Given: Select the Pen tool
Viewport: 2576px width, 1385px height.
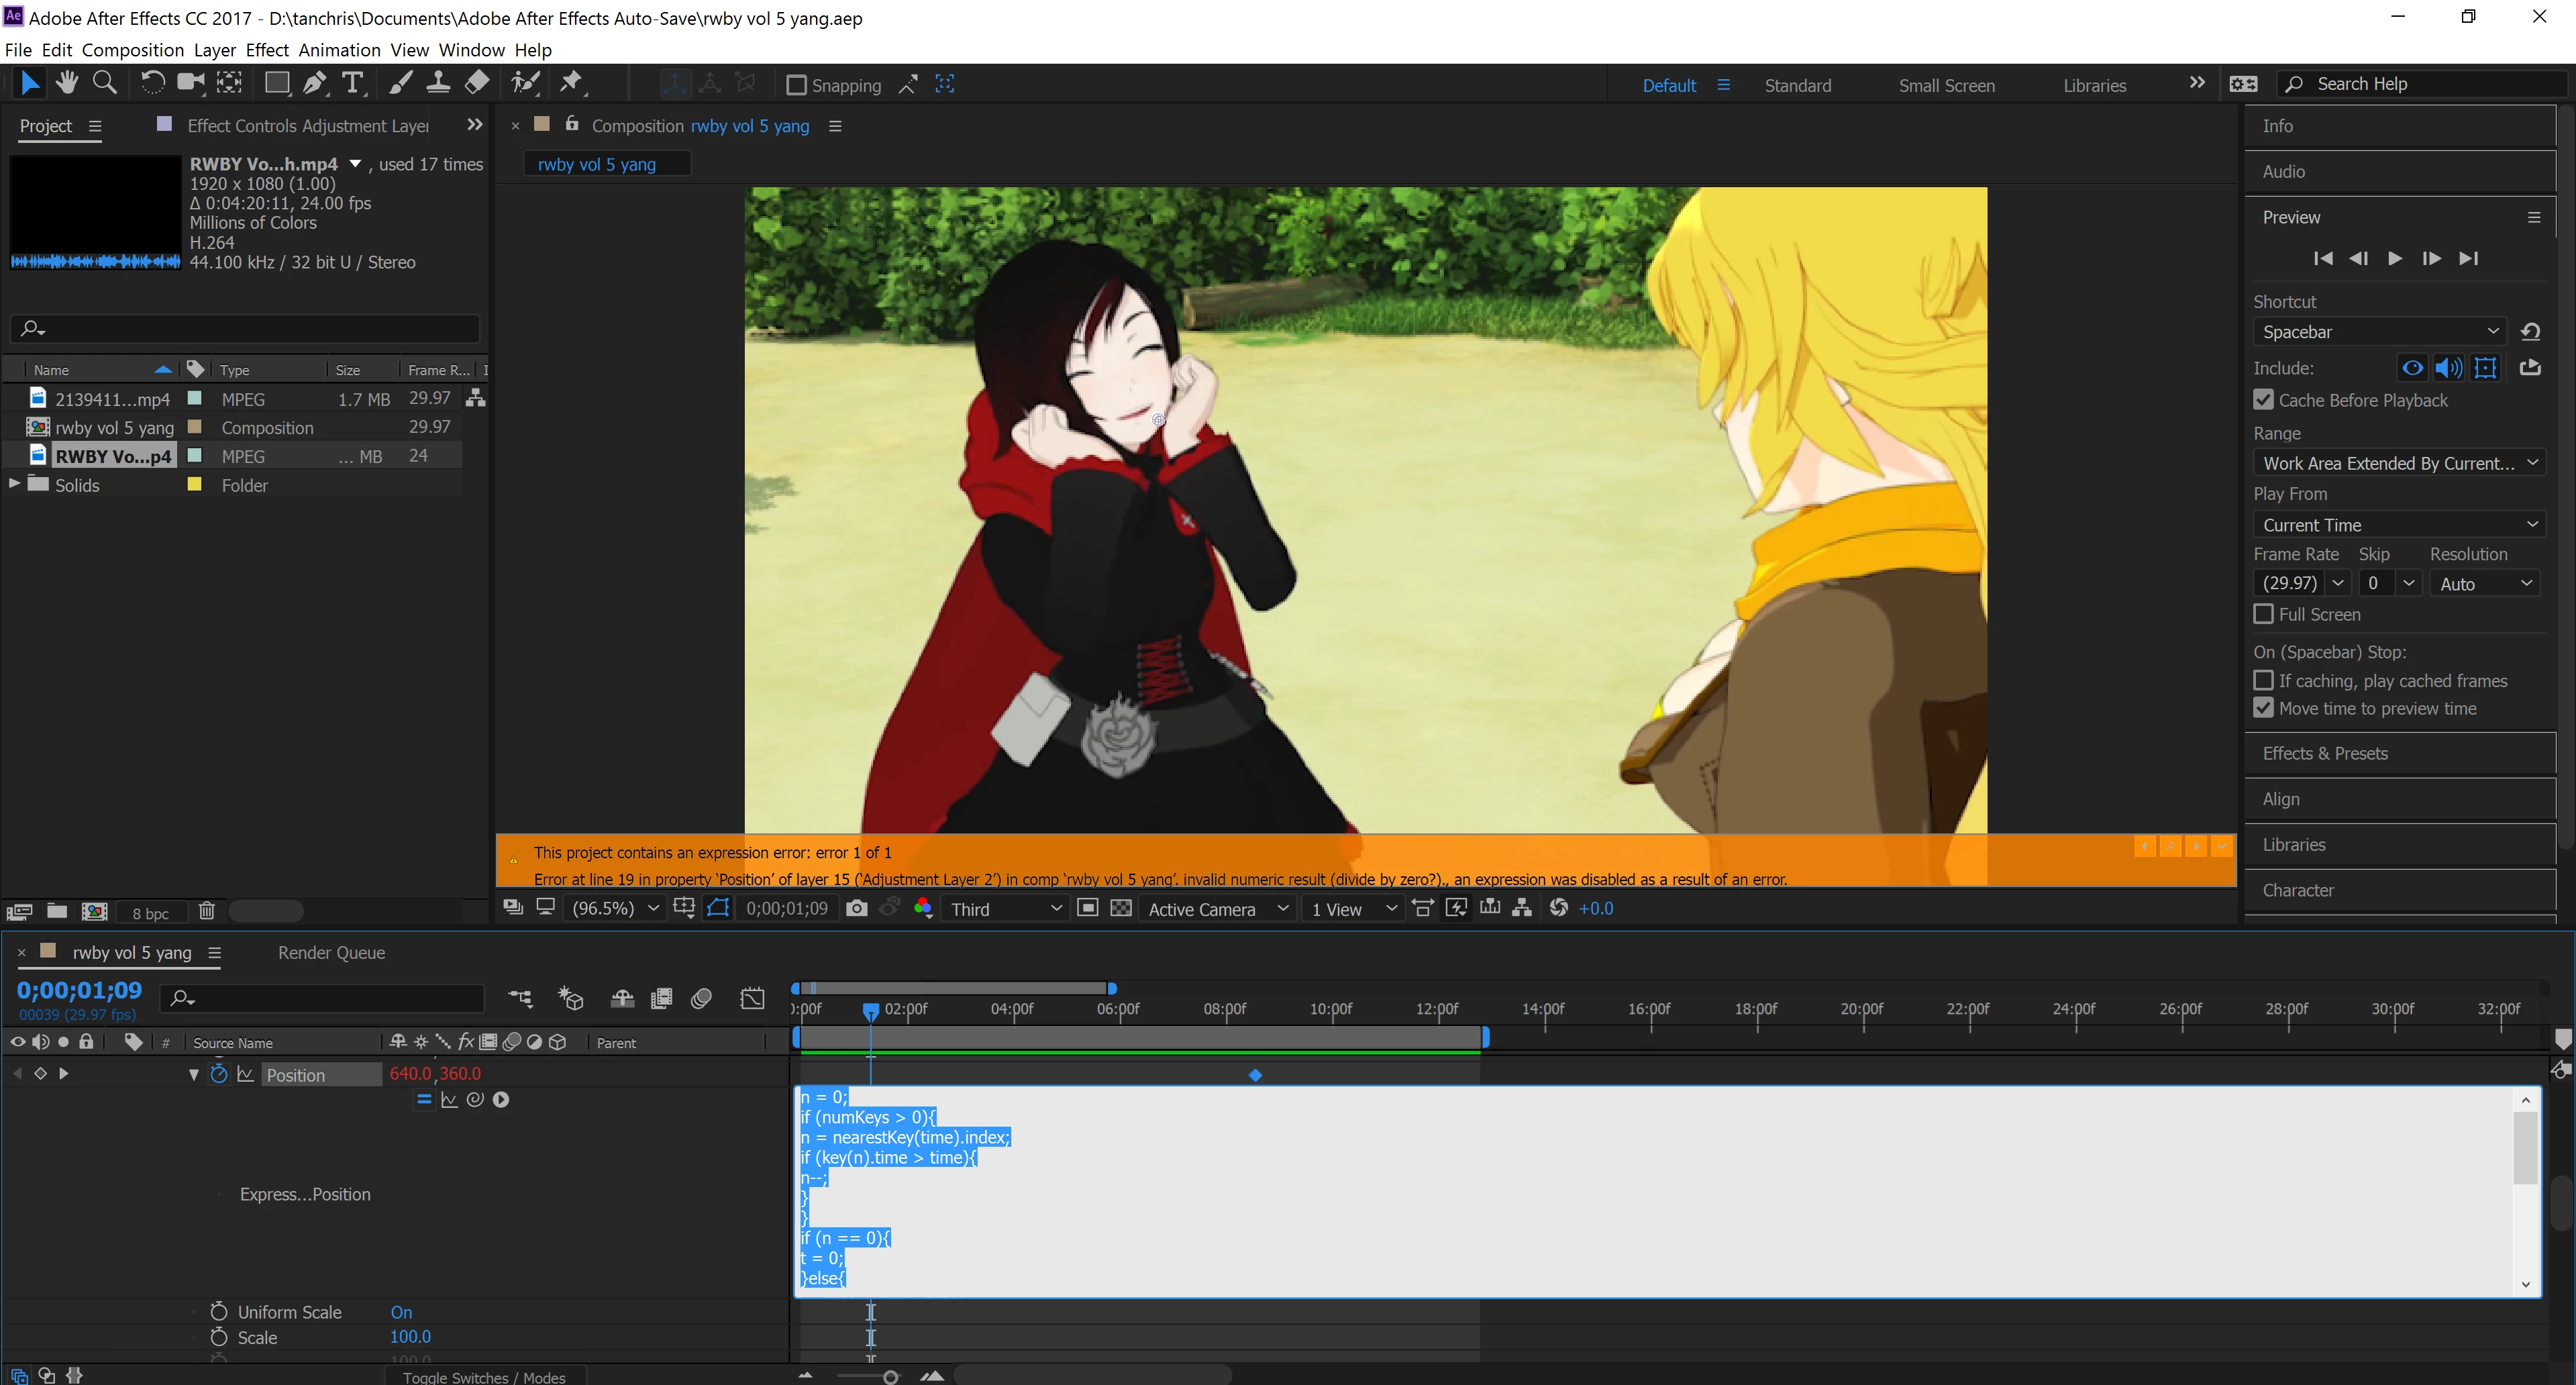Looking at the screenshot, I should click(x=315, y=84).
